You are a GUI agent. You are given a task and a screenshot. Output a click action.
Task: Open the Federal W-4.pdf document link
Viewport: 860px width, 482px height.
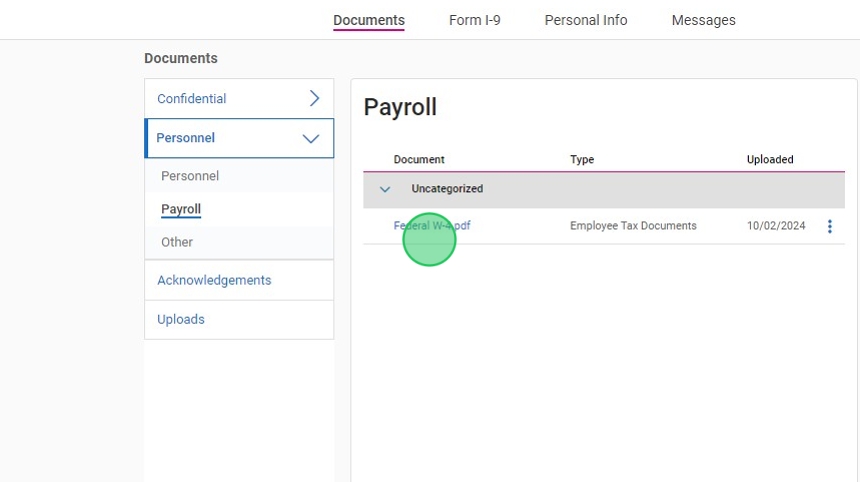click(432, 225)
